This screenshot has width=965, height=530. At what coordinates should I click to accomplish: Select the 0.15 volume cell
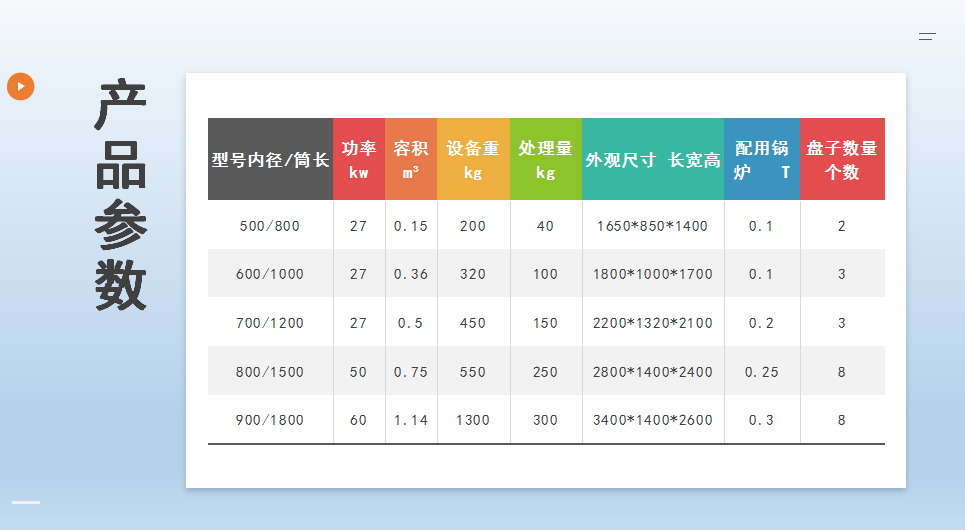(411, 226)
